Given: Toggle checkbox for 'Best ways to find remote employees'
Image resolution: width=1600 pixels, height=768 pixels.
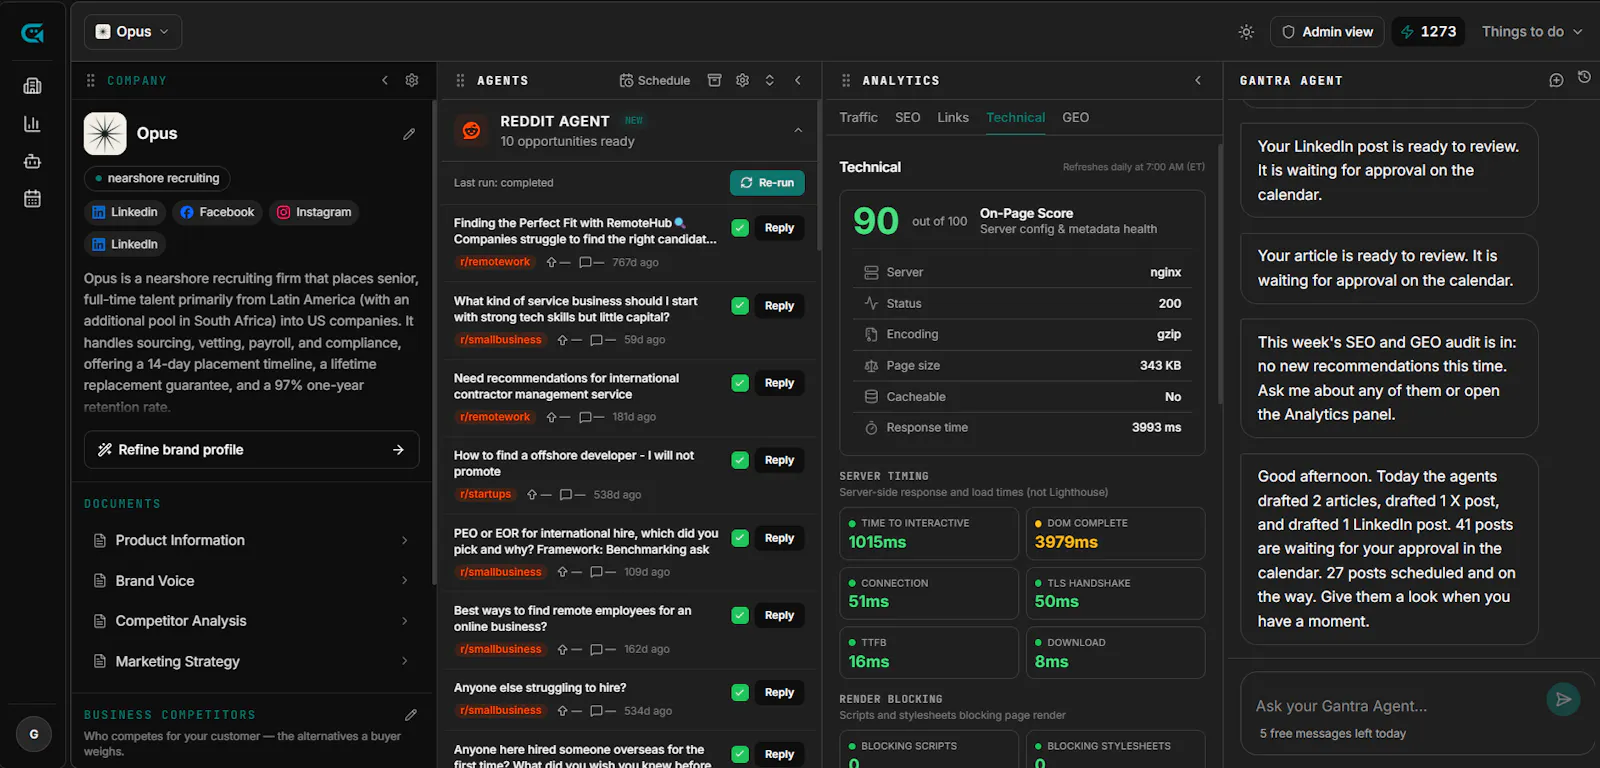Looking at the screenshot, I should 740,615.
